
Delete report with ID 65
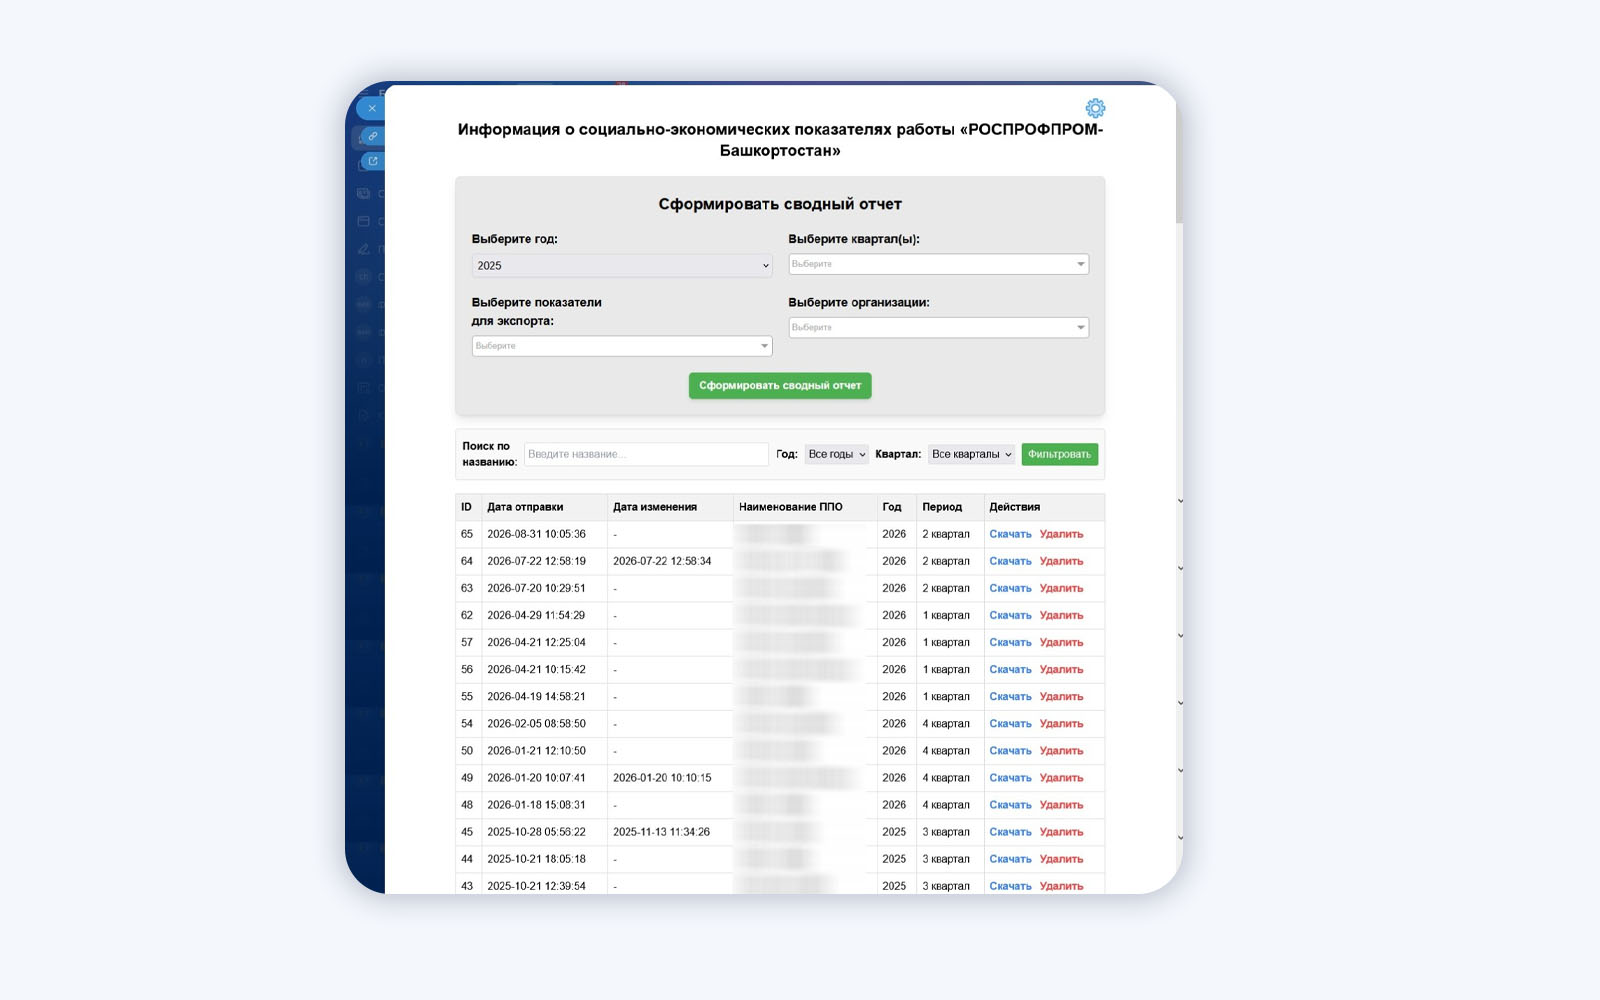pyautogui.click(x=1061, y=534)
